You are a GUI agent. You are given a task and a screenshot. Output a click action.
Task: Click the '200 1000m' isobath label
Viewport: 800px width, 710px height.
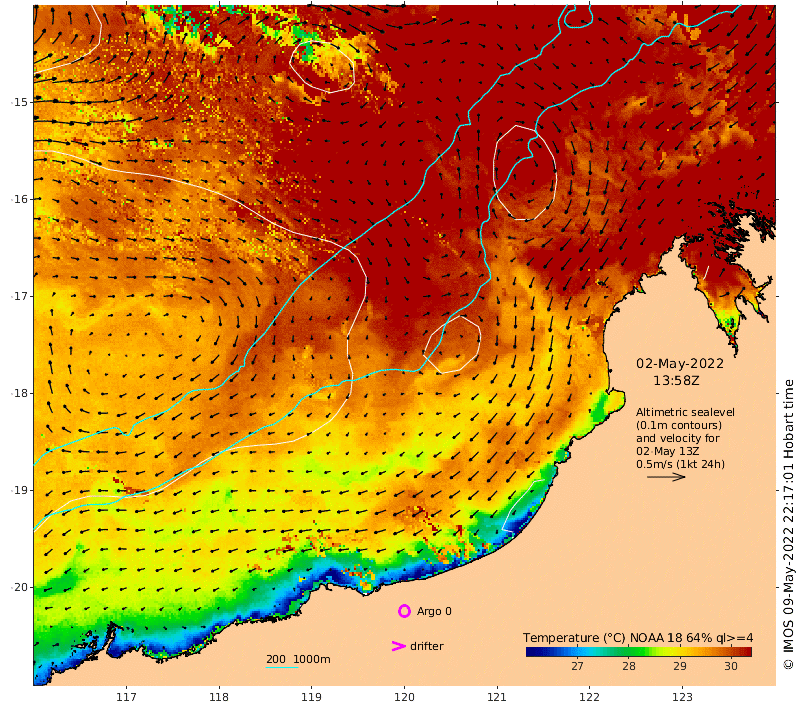(298, 659)
